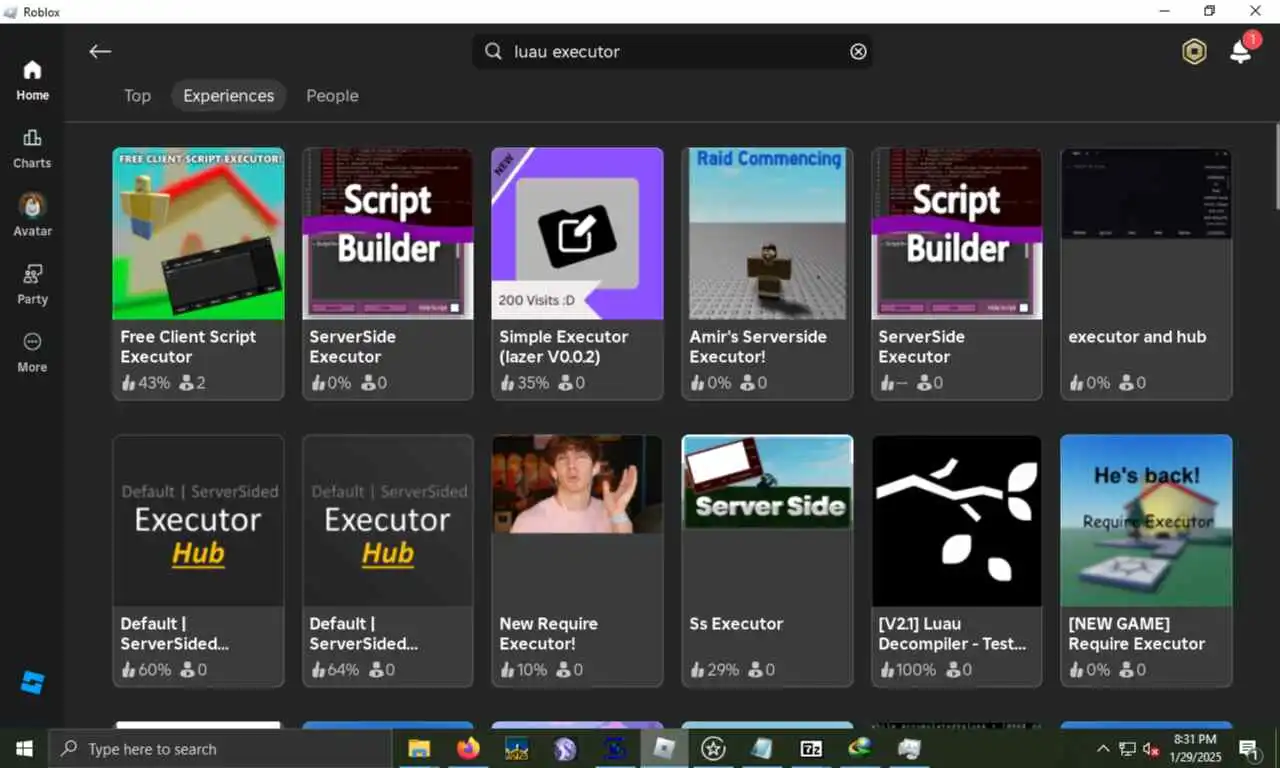Image resolution: width=1280 pixels, height=768 pixels.
Task: Click the muted volume tray icon
Action: [x=1151, y=749]
